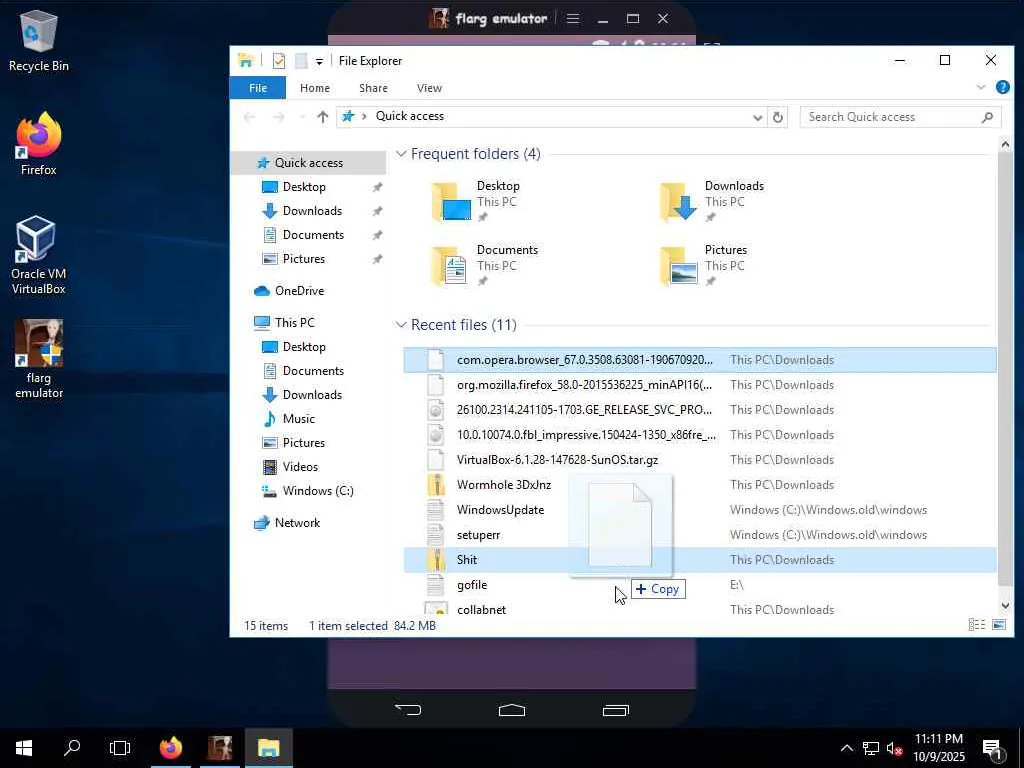Image resolution: width=1024 pixels, height=768 pixels.
Task: Click the Search Quick access field
Action: coord(900,117)
